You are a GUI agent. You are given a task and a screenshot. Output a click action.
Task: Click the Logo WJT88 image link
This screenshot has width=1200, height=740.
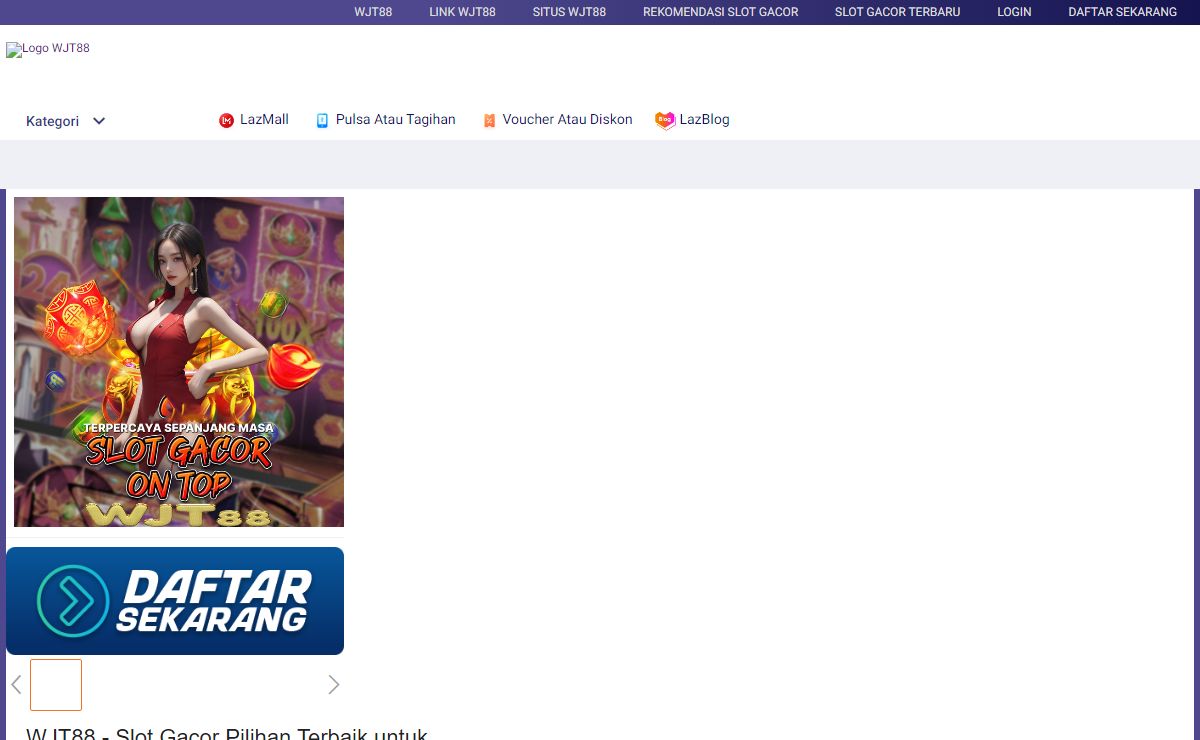(48, 49)
